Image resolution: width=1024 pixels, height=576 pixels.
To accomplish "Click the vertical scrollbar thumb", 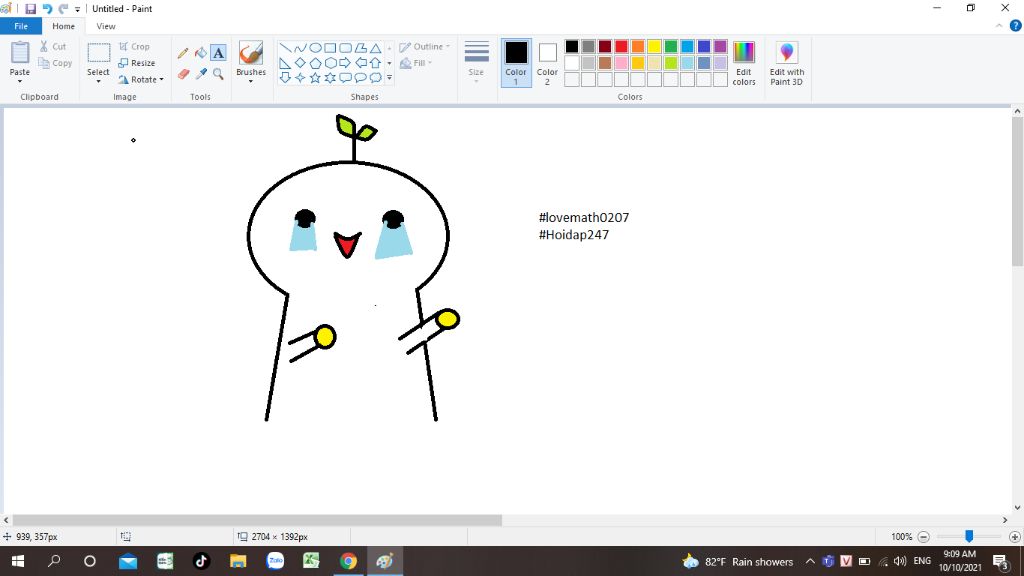I will tap(1017, 192).
